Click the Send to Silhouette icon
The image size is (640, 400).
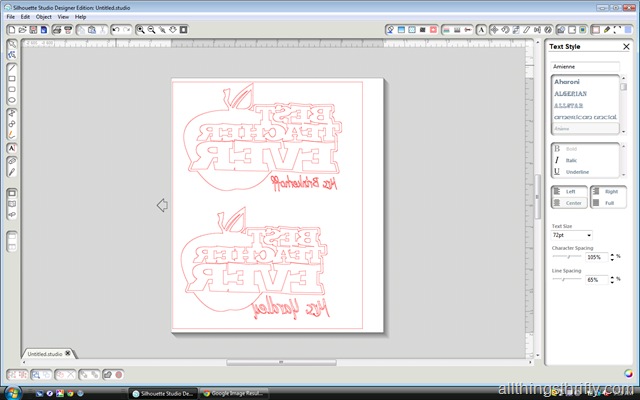tap(68, 30)
